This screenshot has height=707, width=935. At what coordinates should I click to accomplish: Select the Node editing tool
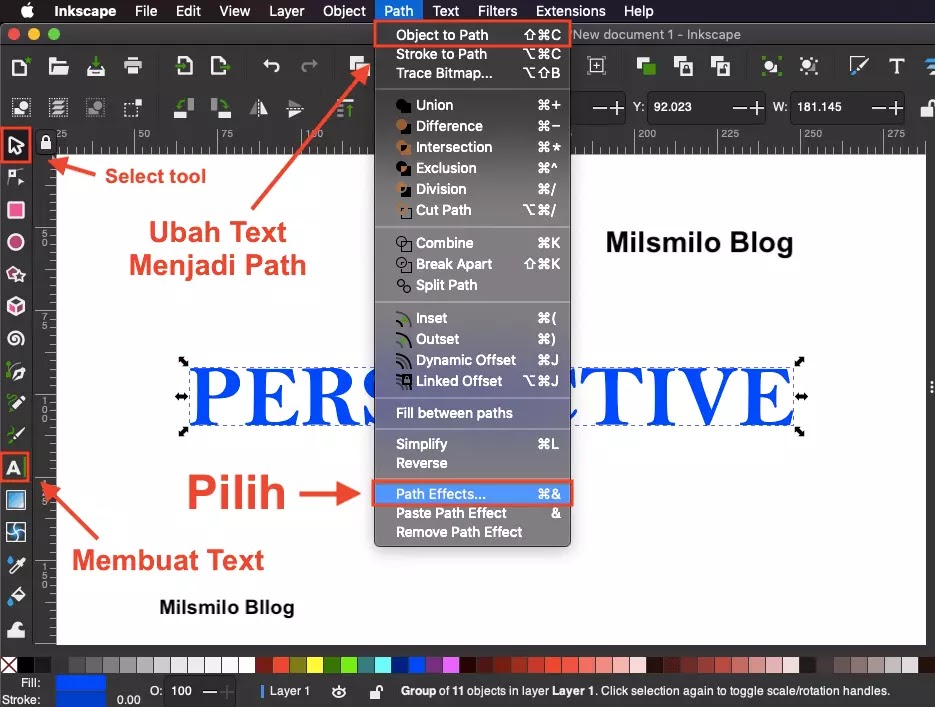pos(16,177)
